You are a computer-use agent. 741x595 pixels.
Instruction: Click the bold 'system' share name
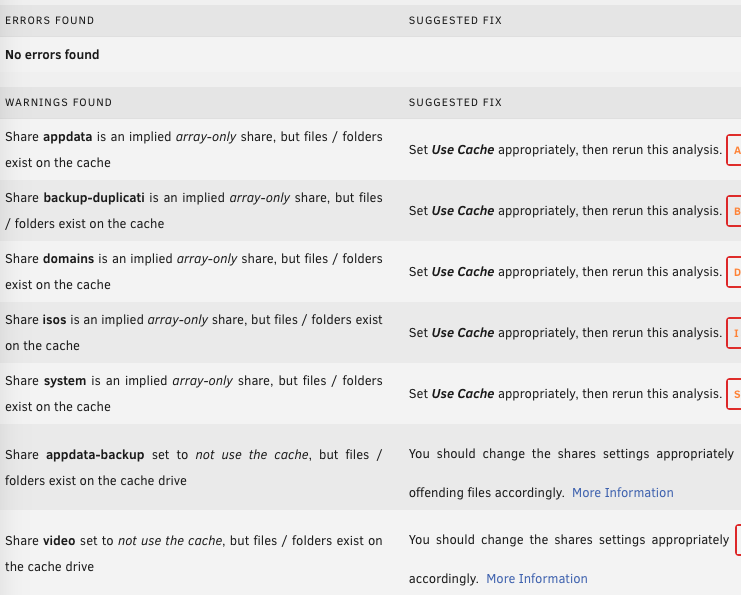(x=65, y=381)
